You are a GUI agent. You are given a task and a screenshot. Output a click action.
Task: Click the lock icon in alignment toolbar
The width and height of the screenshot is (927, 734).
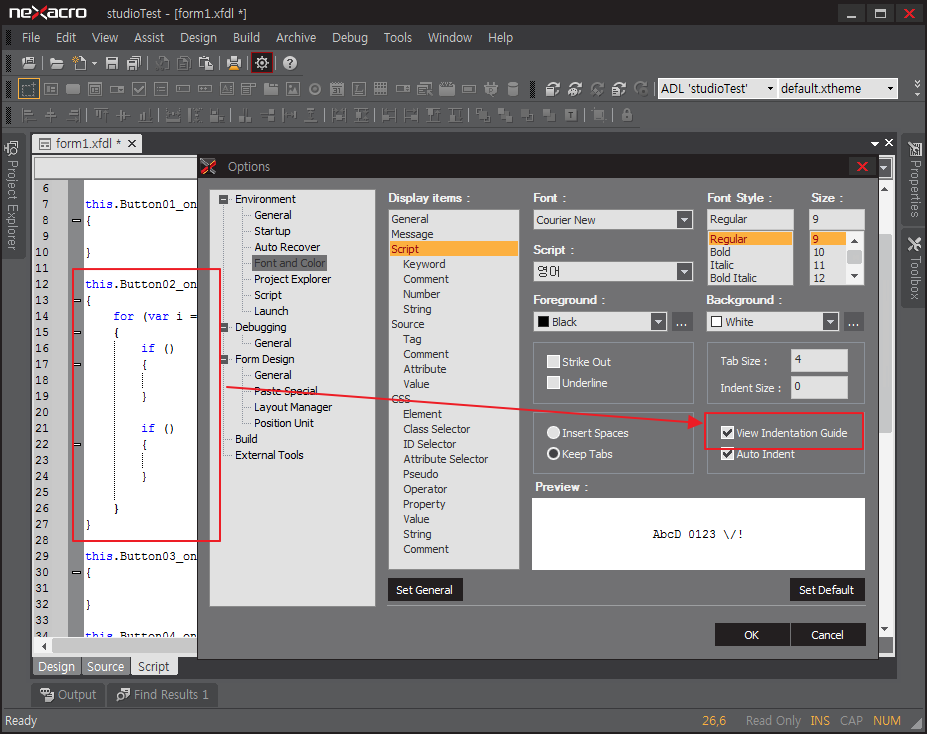coord(627,115)
